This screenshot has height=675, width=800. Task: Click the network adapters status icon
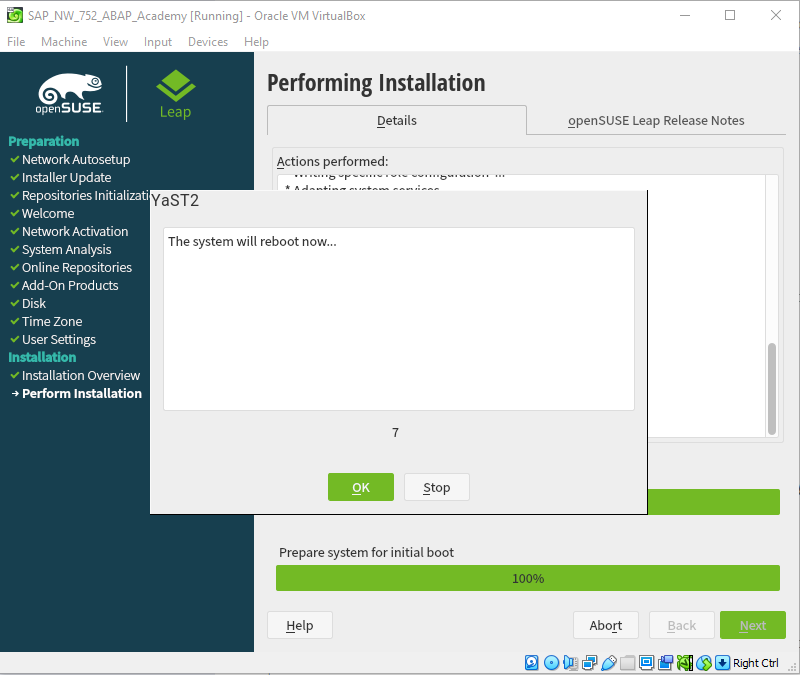click(x=589, y=663)
